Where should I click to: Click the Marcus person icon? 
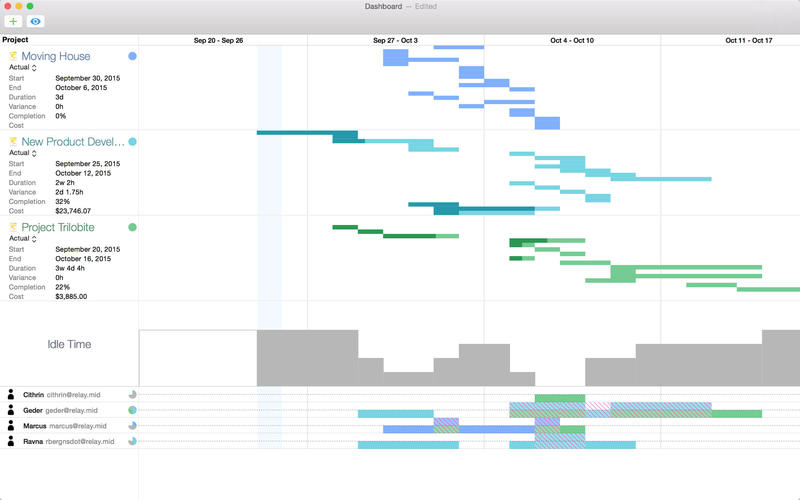pos(11,426)
